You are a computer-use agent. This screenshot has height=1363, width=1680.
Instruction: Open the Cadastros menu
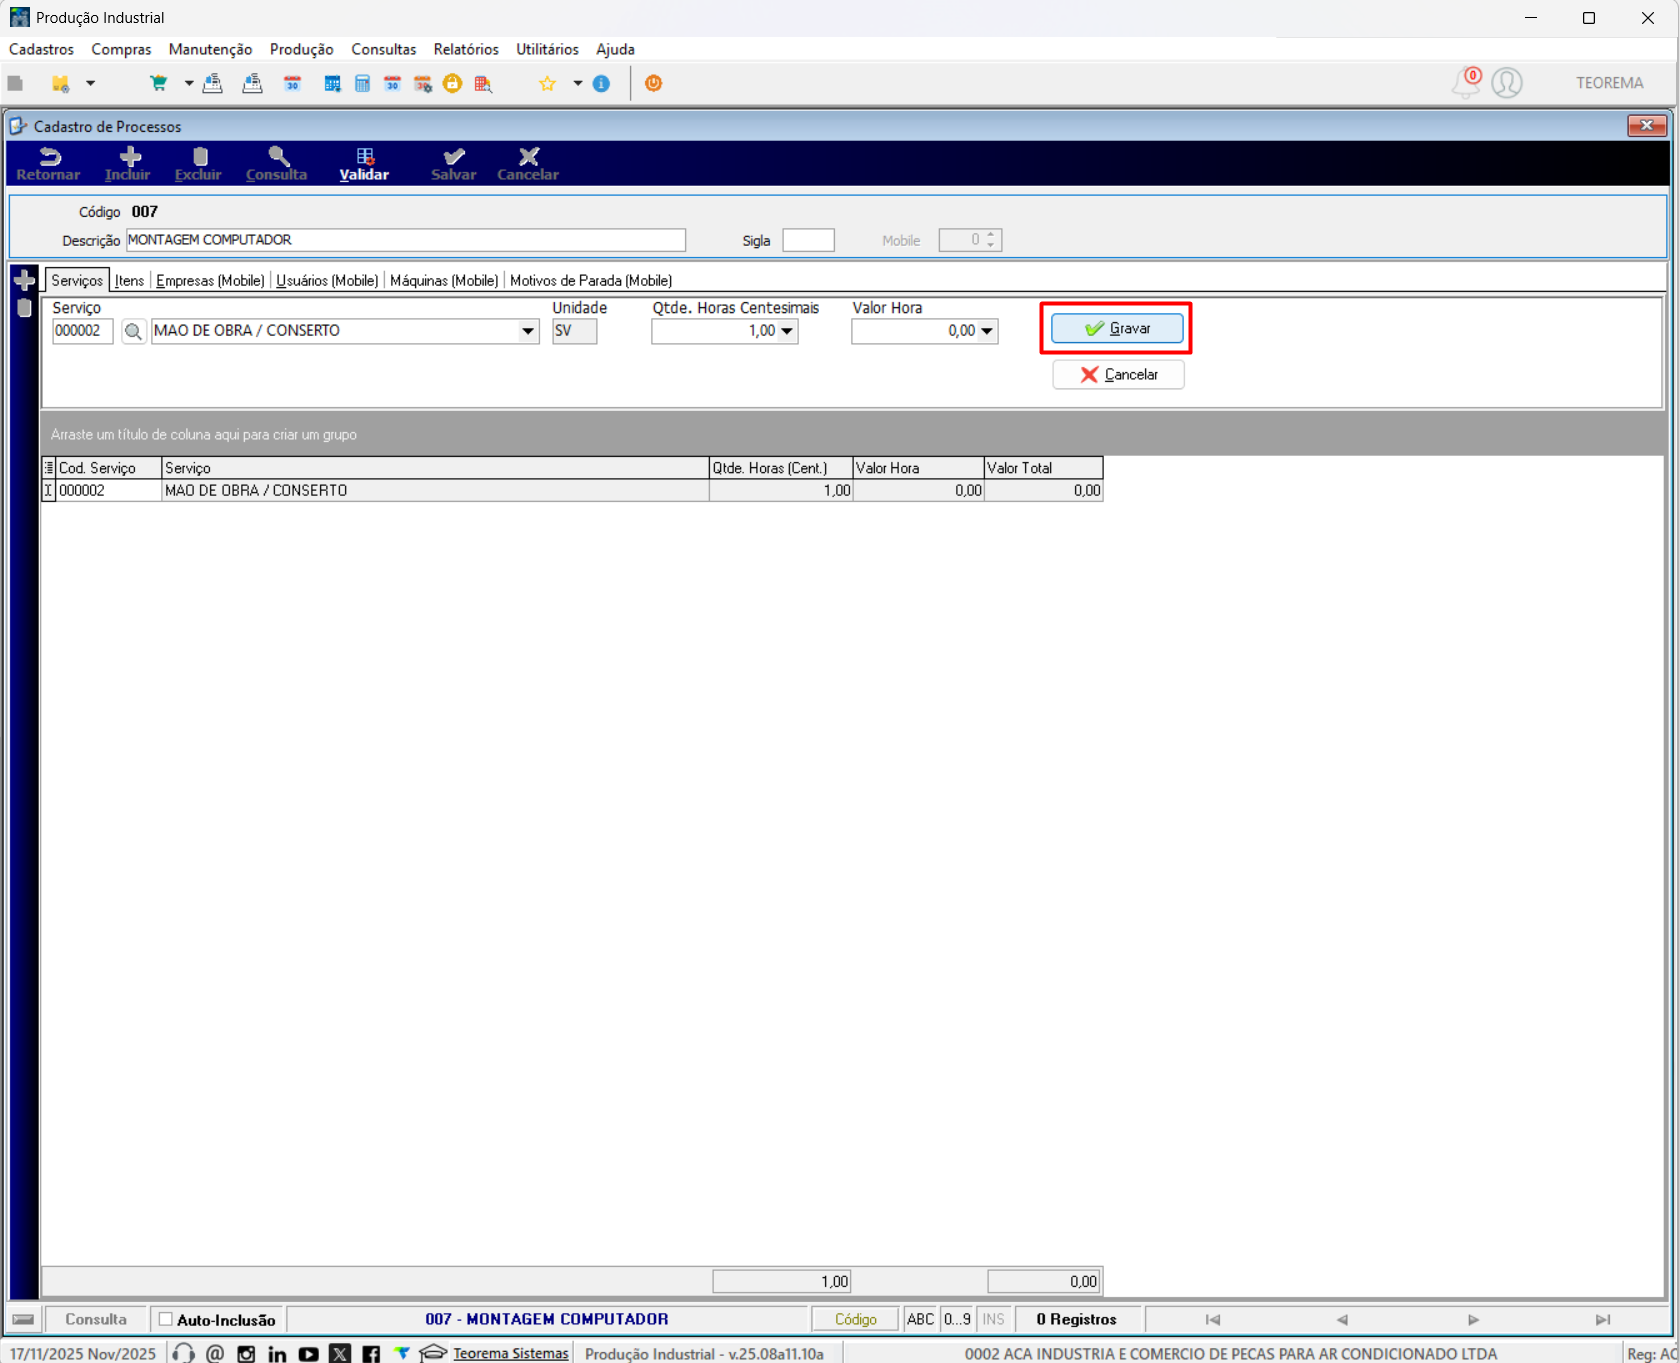41,49
